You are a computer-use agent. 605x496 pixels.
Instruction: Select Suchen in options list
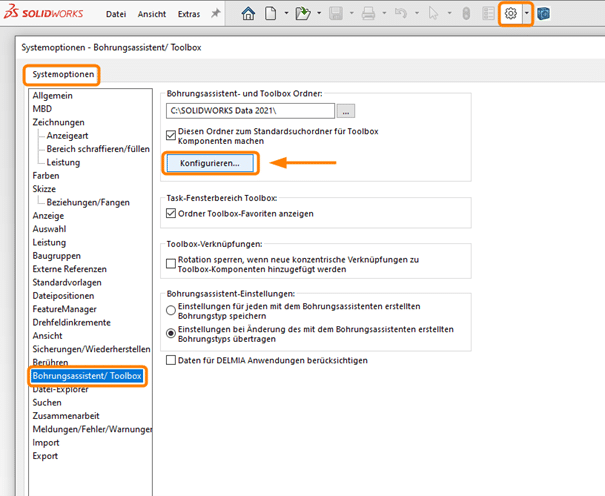click(x=47, y=403)
